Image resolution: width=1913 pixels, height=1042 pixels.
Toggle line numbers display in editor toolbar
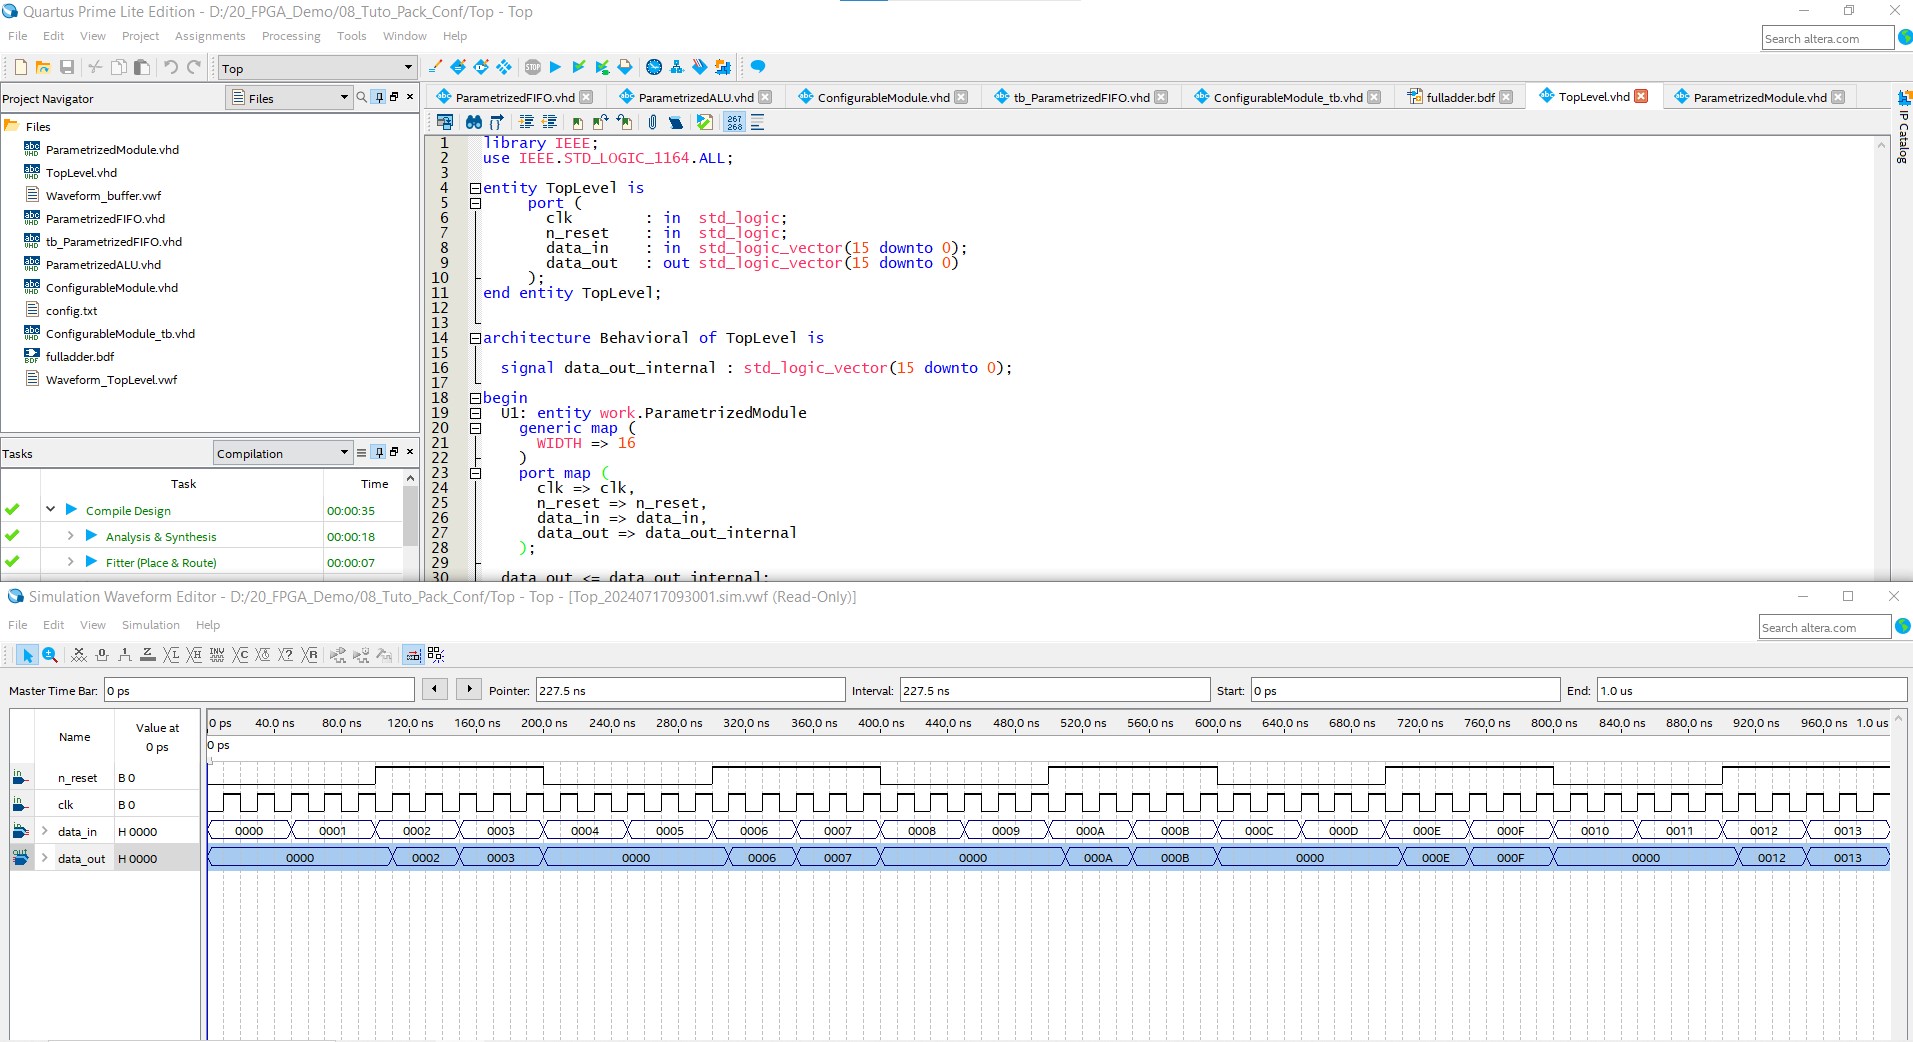point(735,122)
